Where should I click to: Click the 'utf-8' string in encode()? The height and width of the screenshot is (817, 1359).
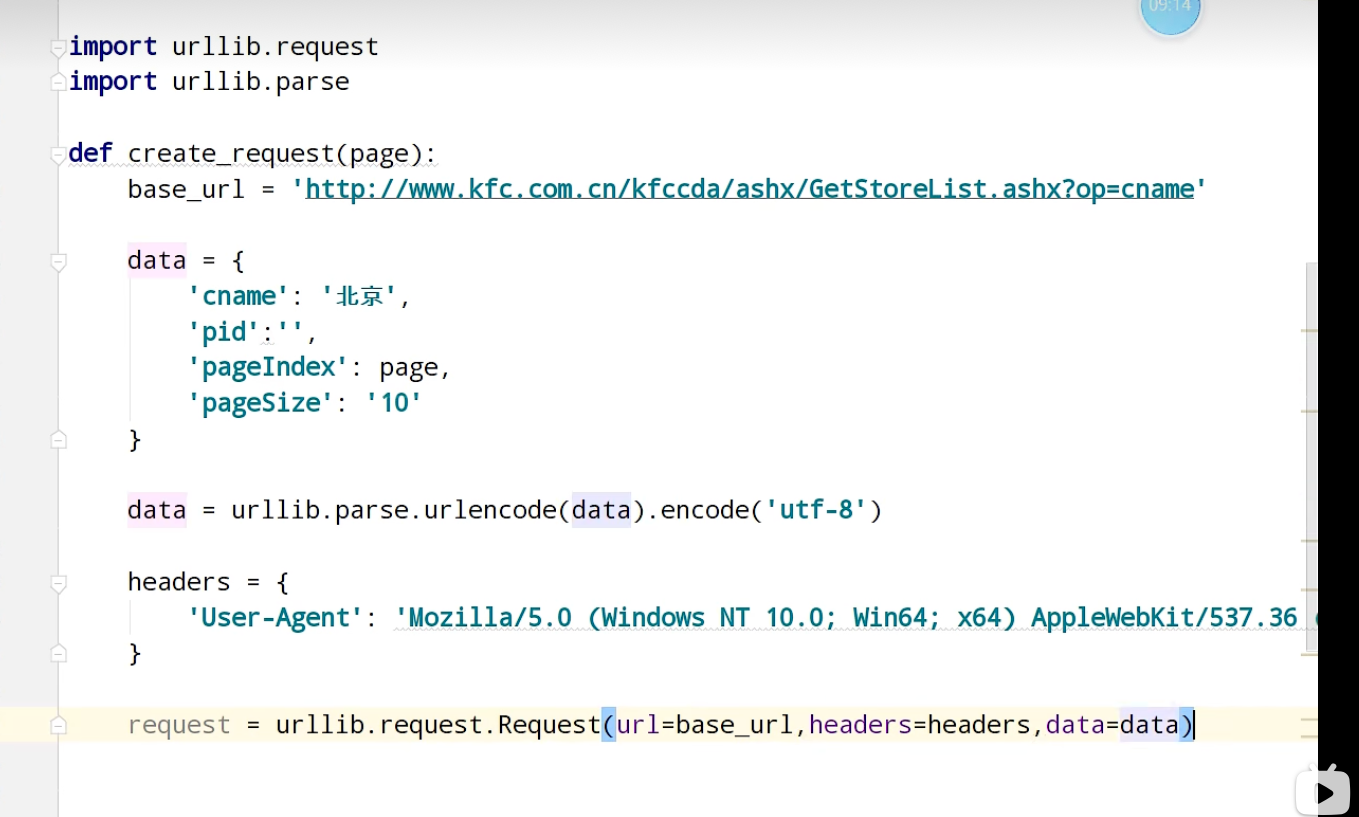(x=816, y=510)
